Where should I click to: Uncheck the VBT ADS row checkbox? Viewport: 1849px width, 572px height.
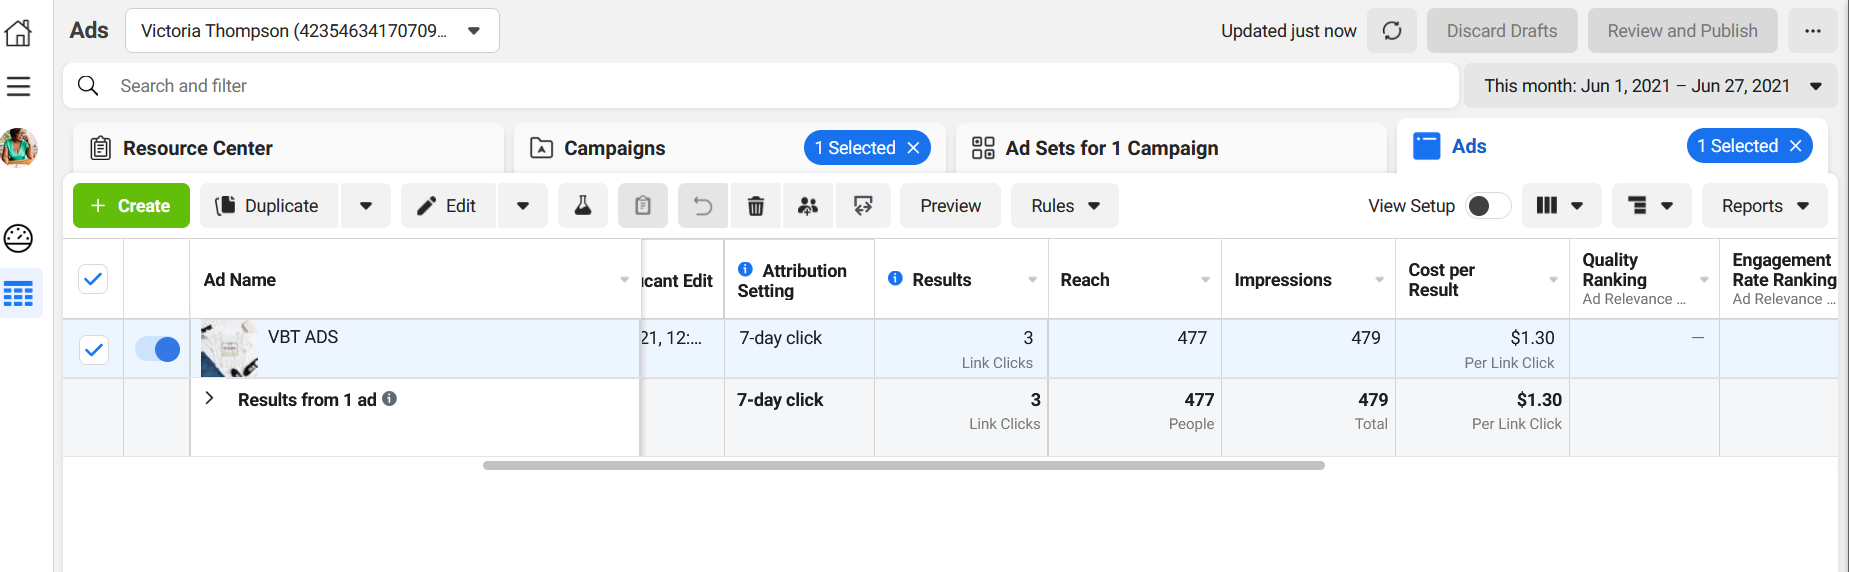click(94, 349)
